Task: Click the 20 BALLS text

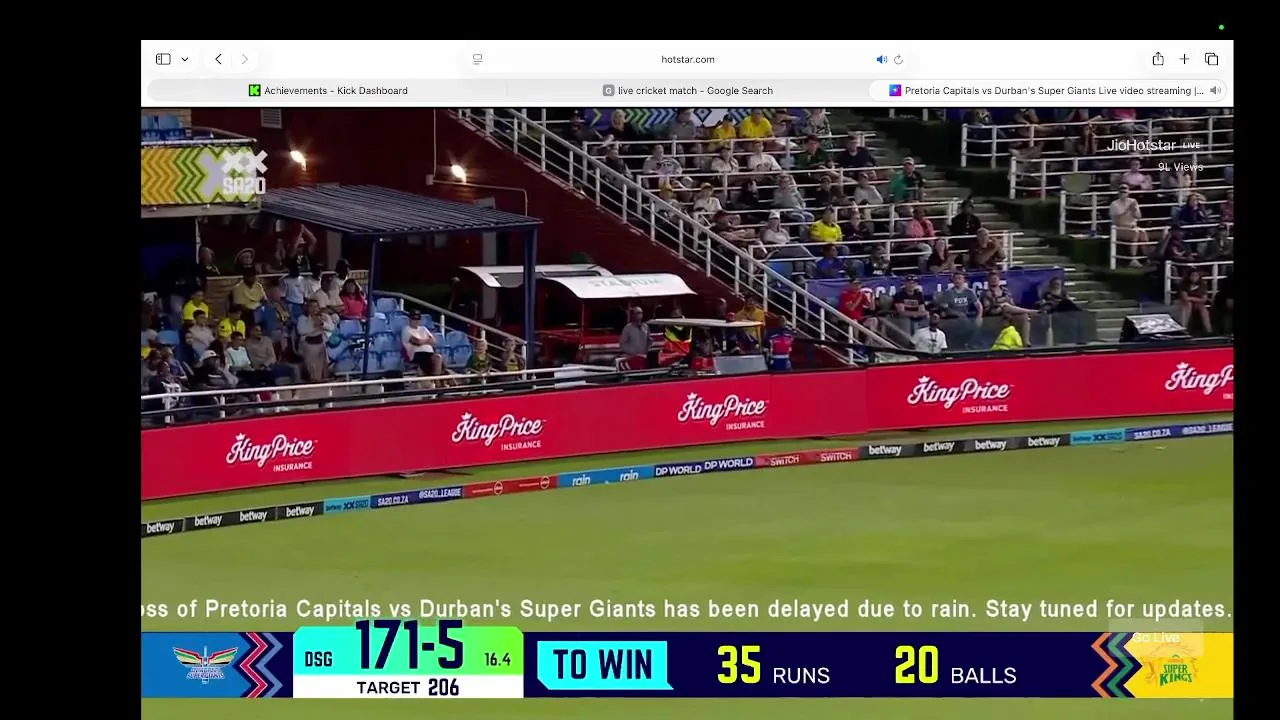Action: (955, 667)
